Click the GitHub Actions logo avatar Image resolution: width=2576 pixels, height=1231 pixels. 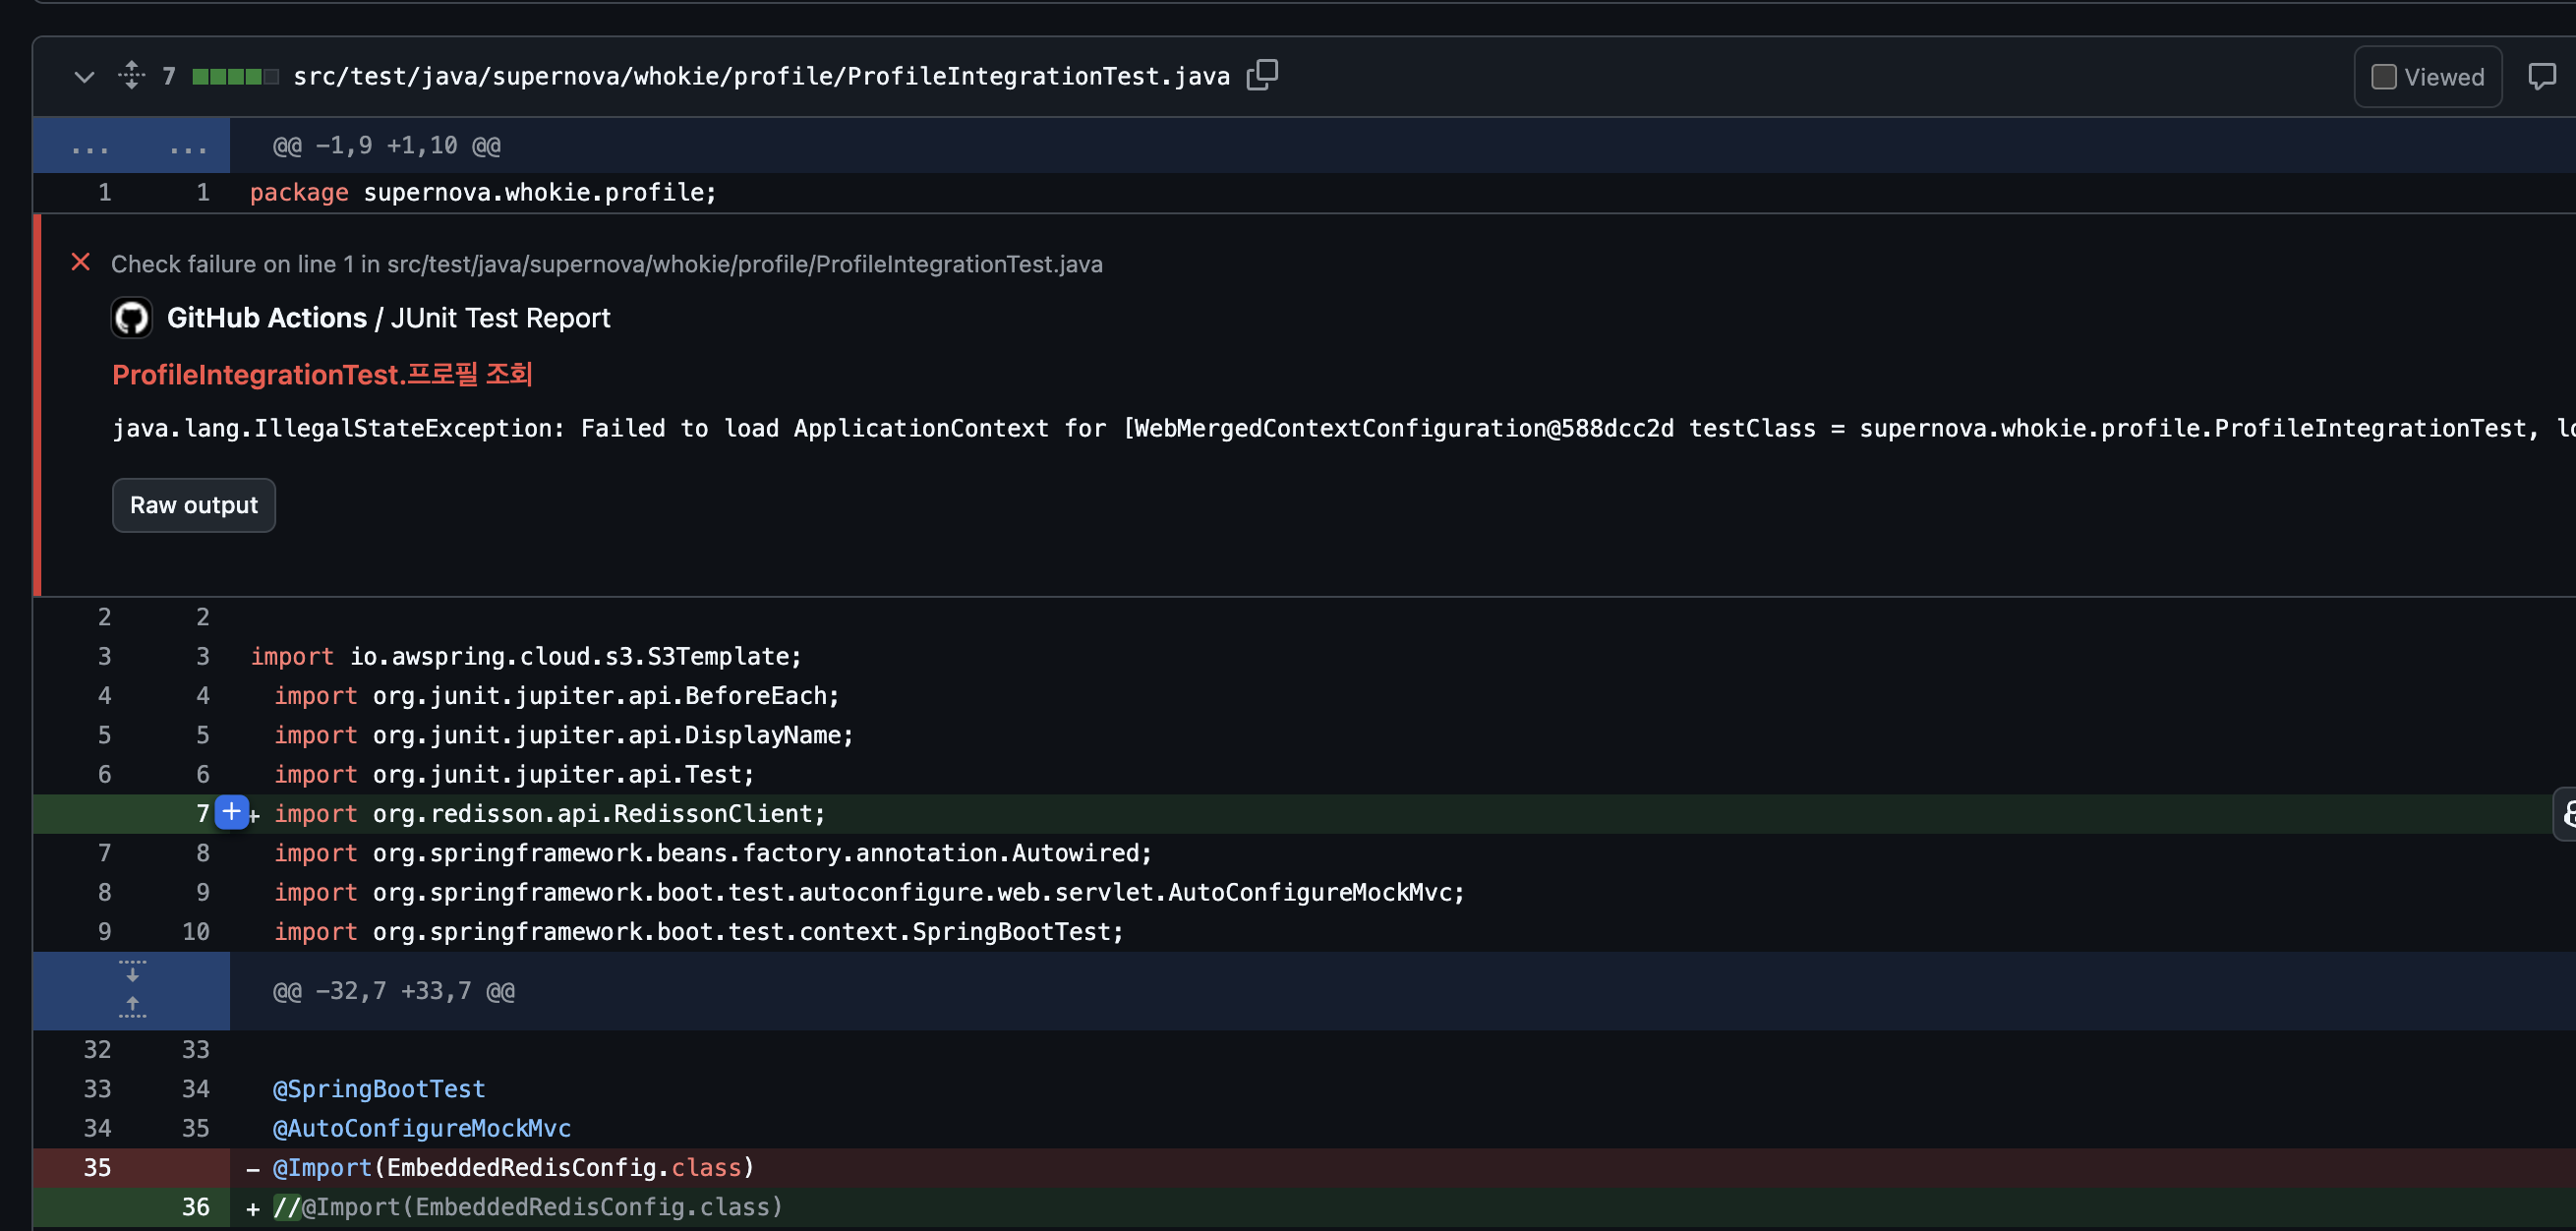pos(131,318)
